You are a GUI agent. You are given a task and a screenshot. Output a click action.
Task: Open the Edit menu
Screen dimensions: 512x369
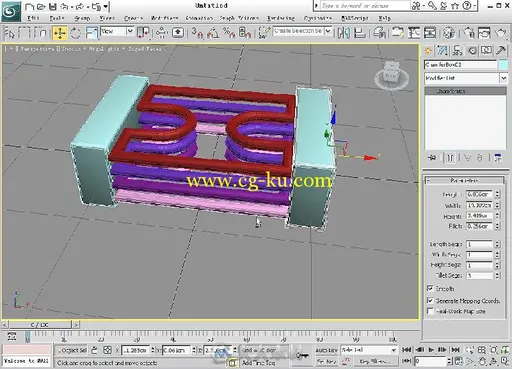(x=33, y=18)
